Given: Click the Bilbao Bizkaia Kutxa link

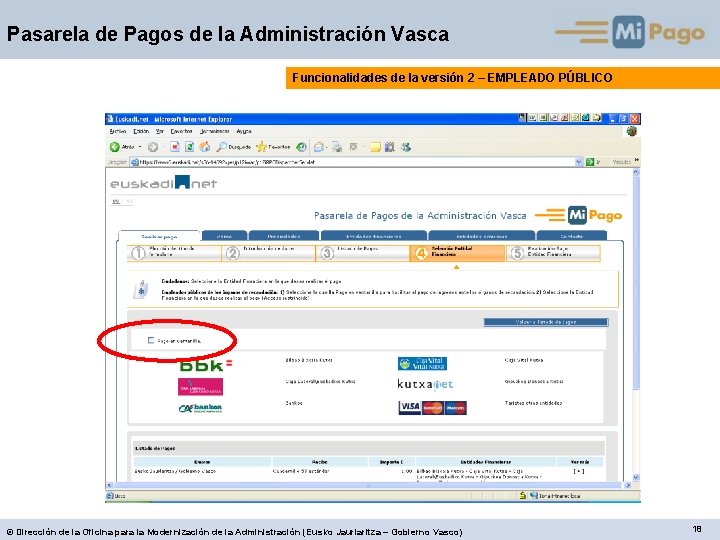Looking at the screenshot, I should (309, 360).
